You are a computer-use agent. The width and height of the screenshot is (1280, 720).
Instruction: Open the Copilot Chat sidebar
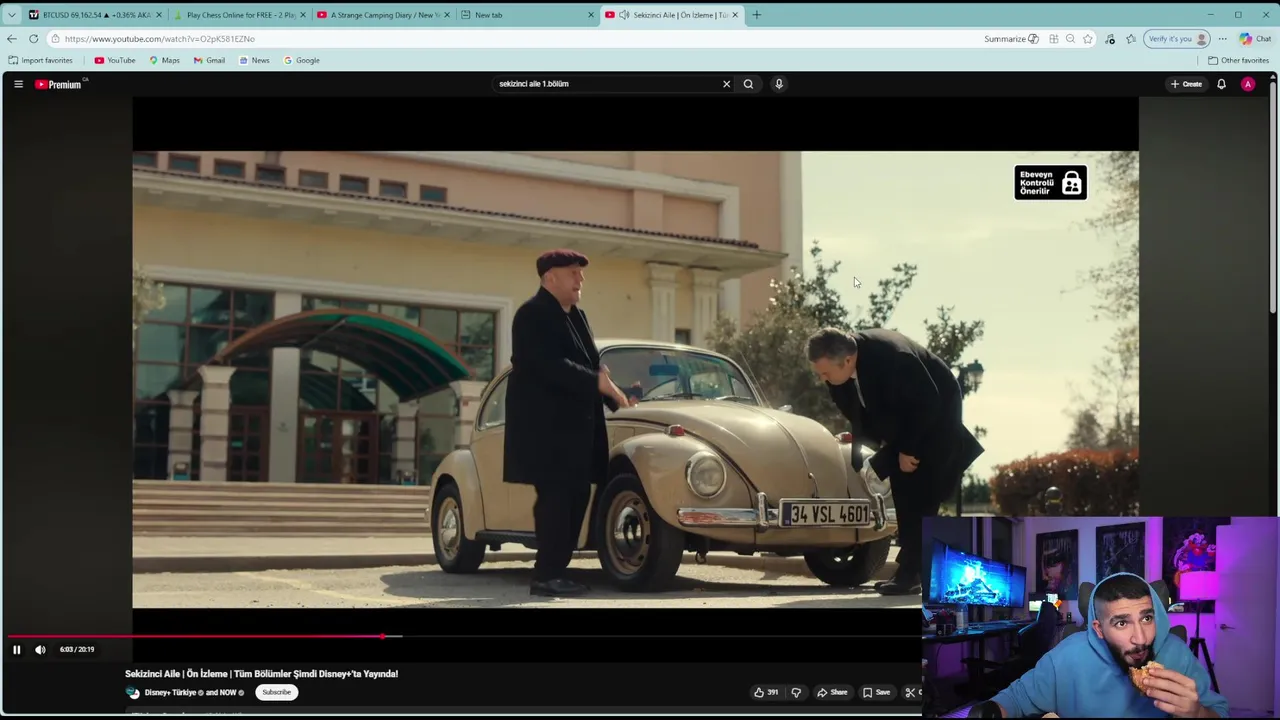[x=1255, y=39]
